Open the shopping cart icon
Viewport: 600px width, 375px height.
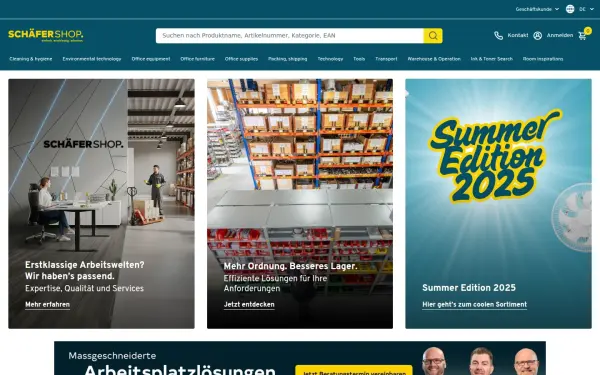(582, 36)
